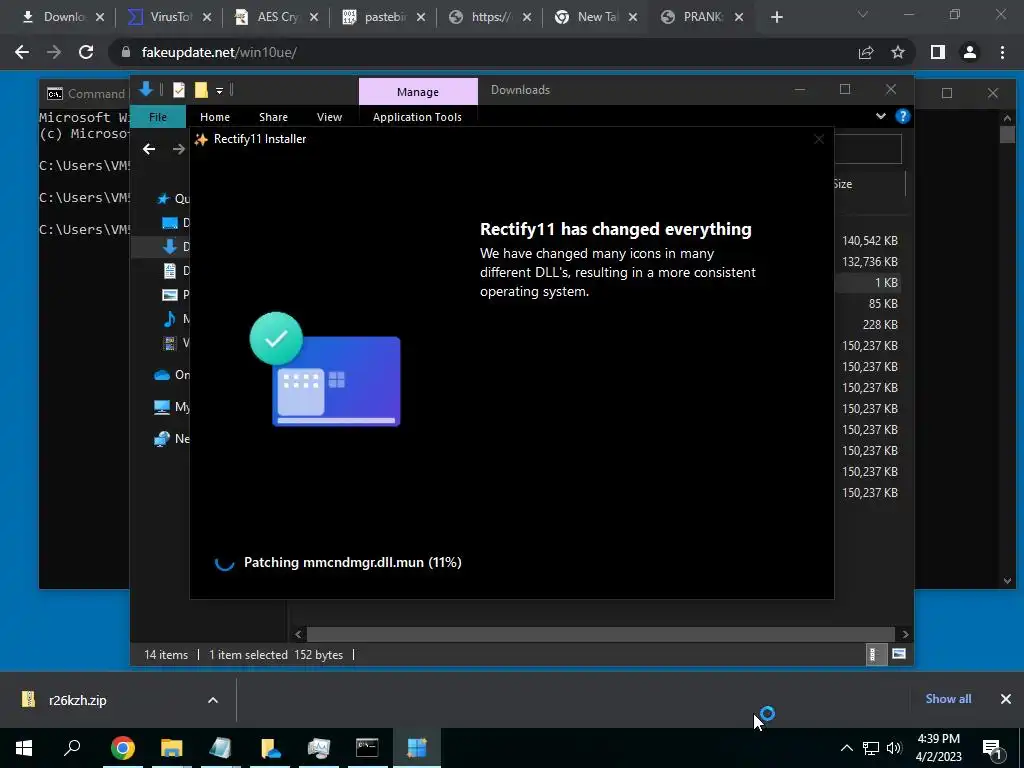Select the Manage contextual tab
Screen dimensions: 1024x768
coord(418,92)
